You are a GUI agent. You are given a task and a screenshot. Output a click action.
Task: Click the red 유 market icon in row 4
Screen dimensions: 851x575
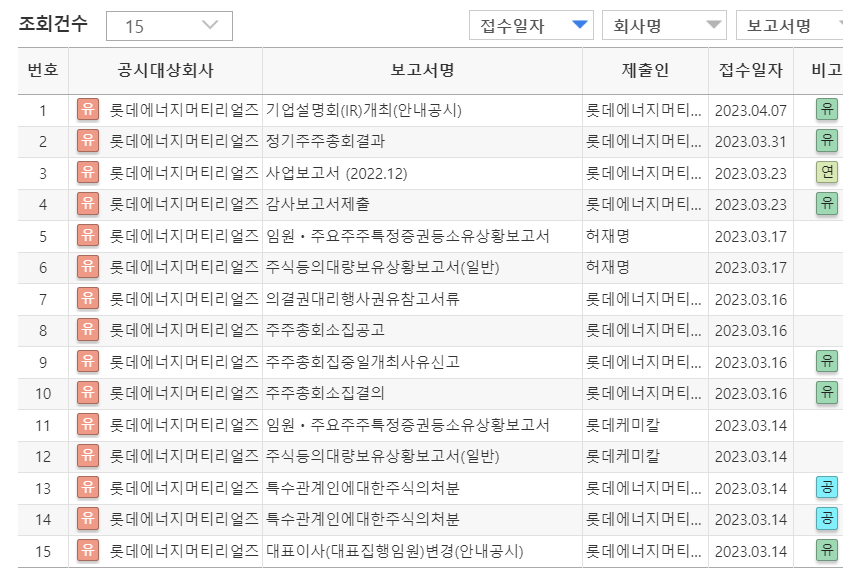click(x=87, y=204)
